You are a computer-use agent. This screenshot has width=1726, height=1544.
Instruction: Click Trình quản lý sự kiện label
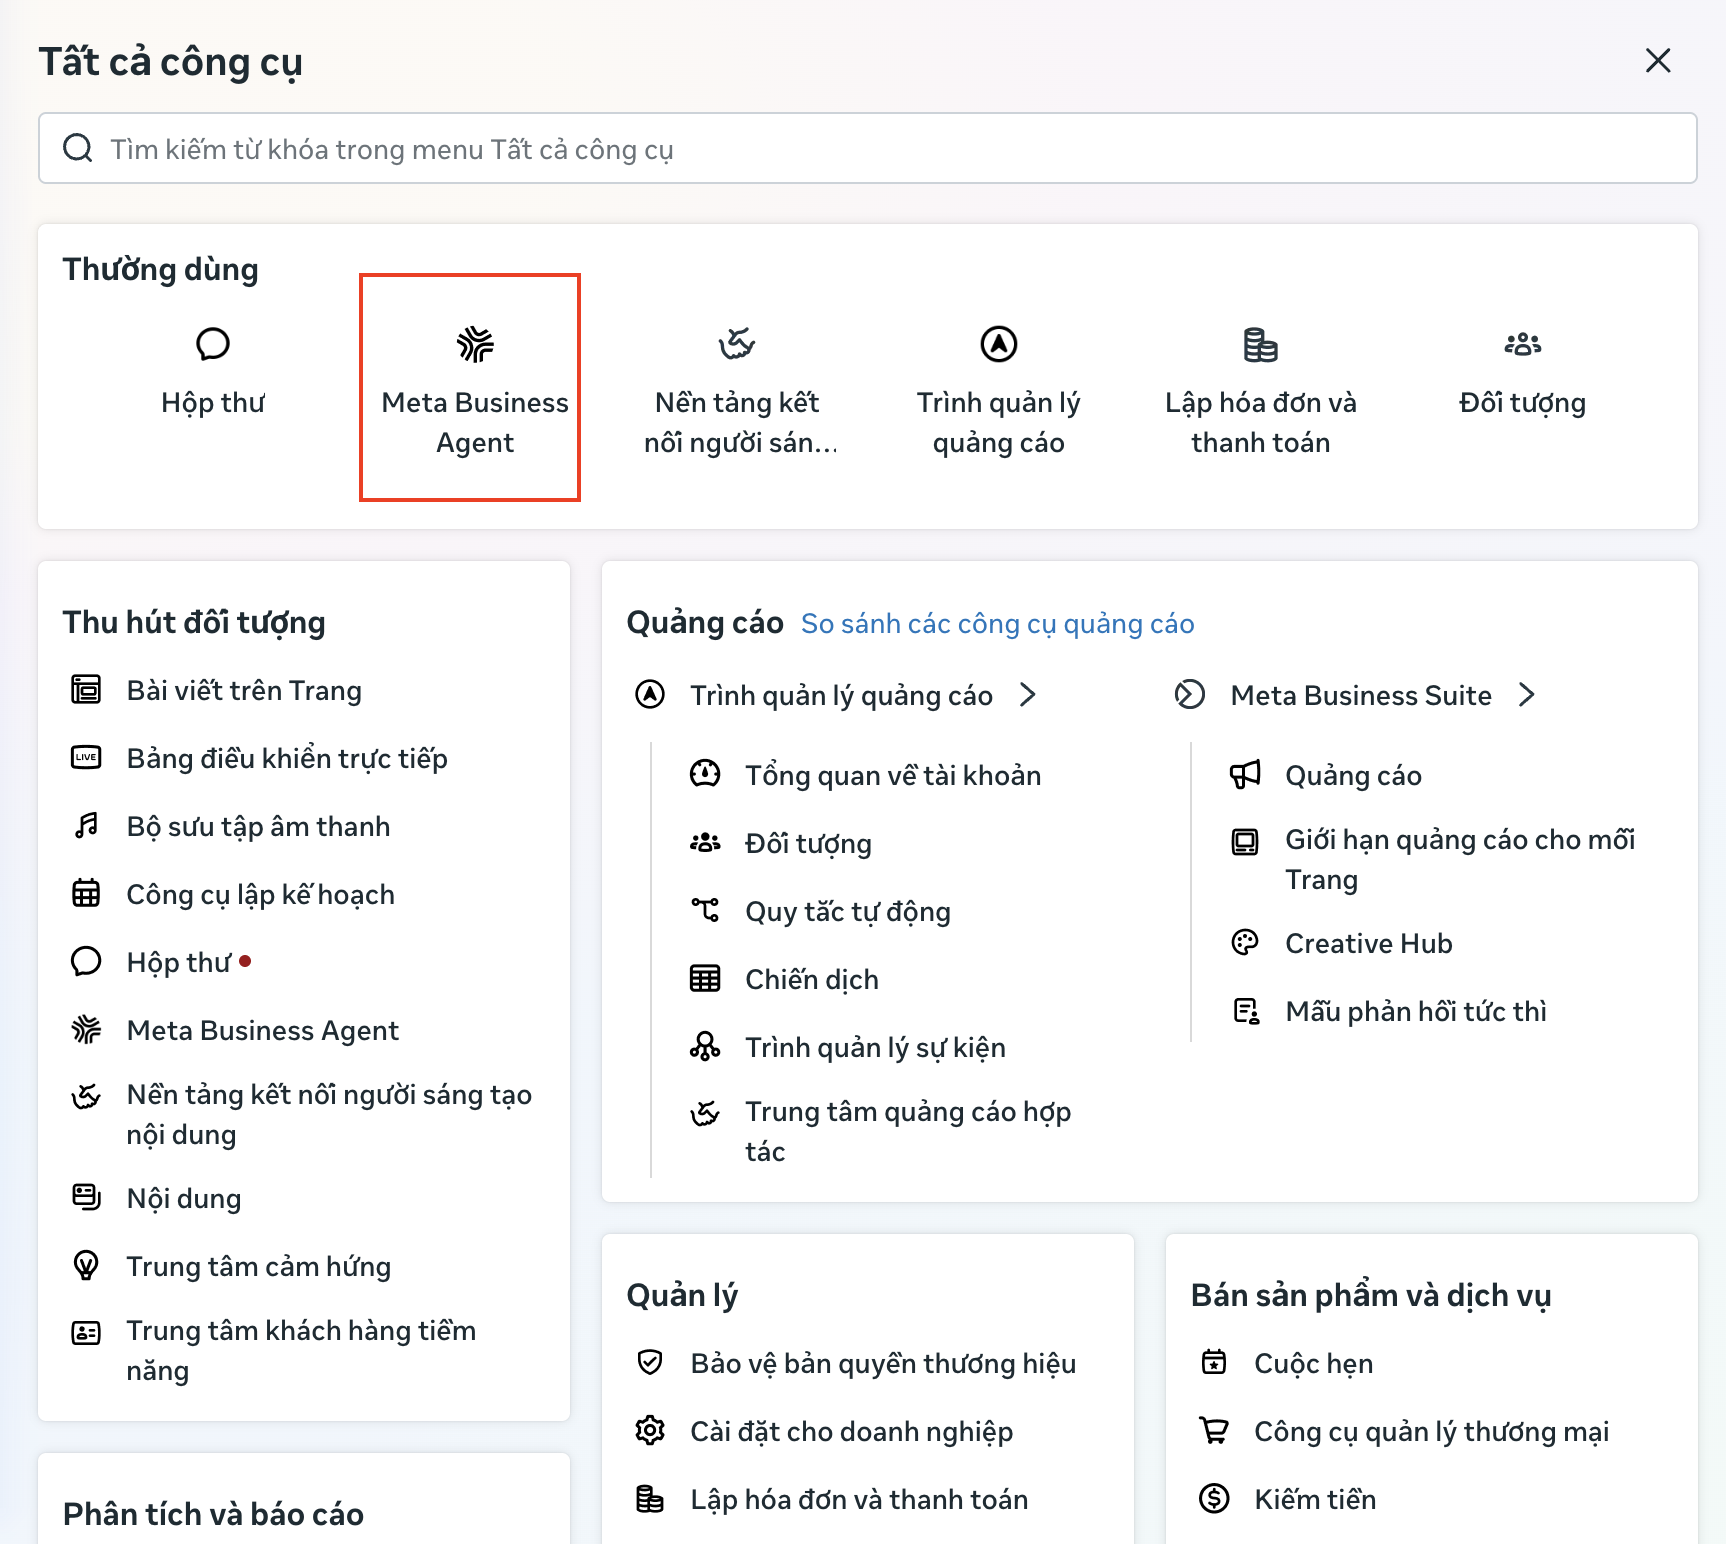click(x=875, y=1047)
